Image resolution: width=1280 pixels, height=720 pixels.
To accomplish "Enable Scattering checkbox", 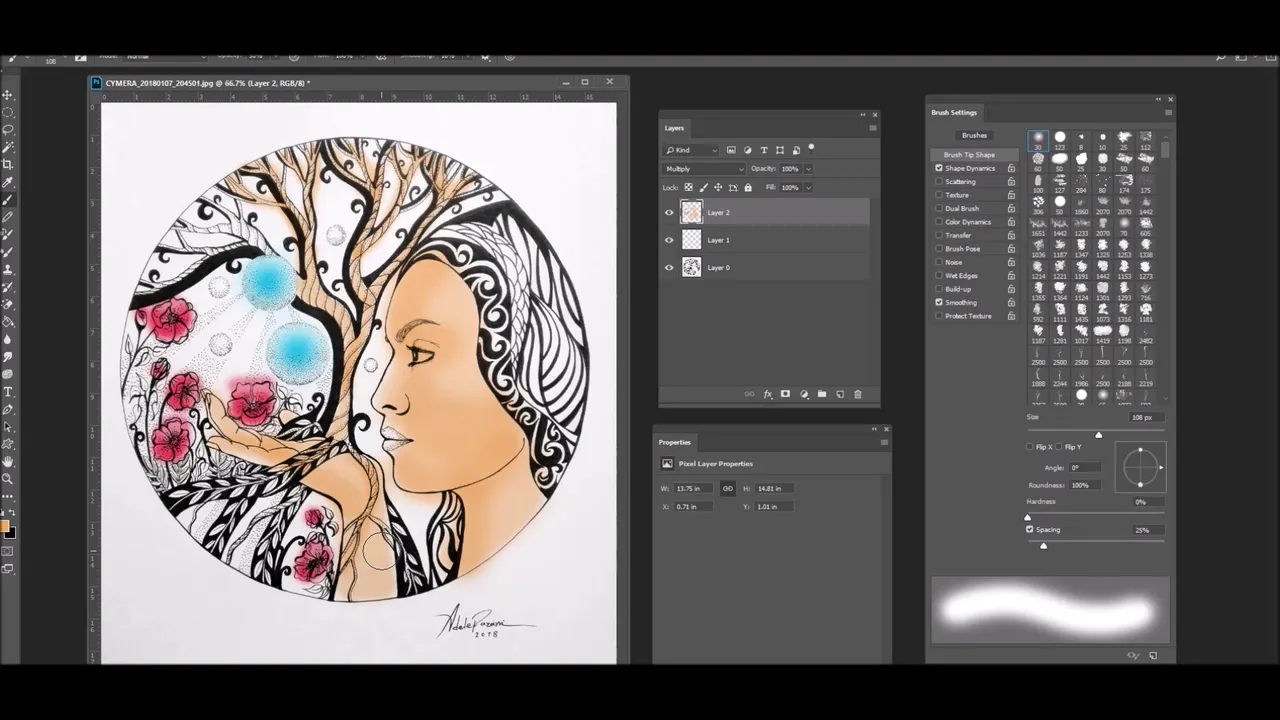I will (x=939, y=182).
